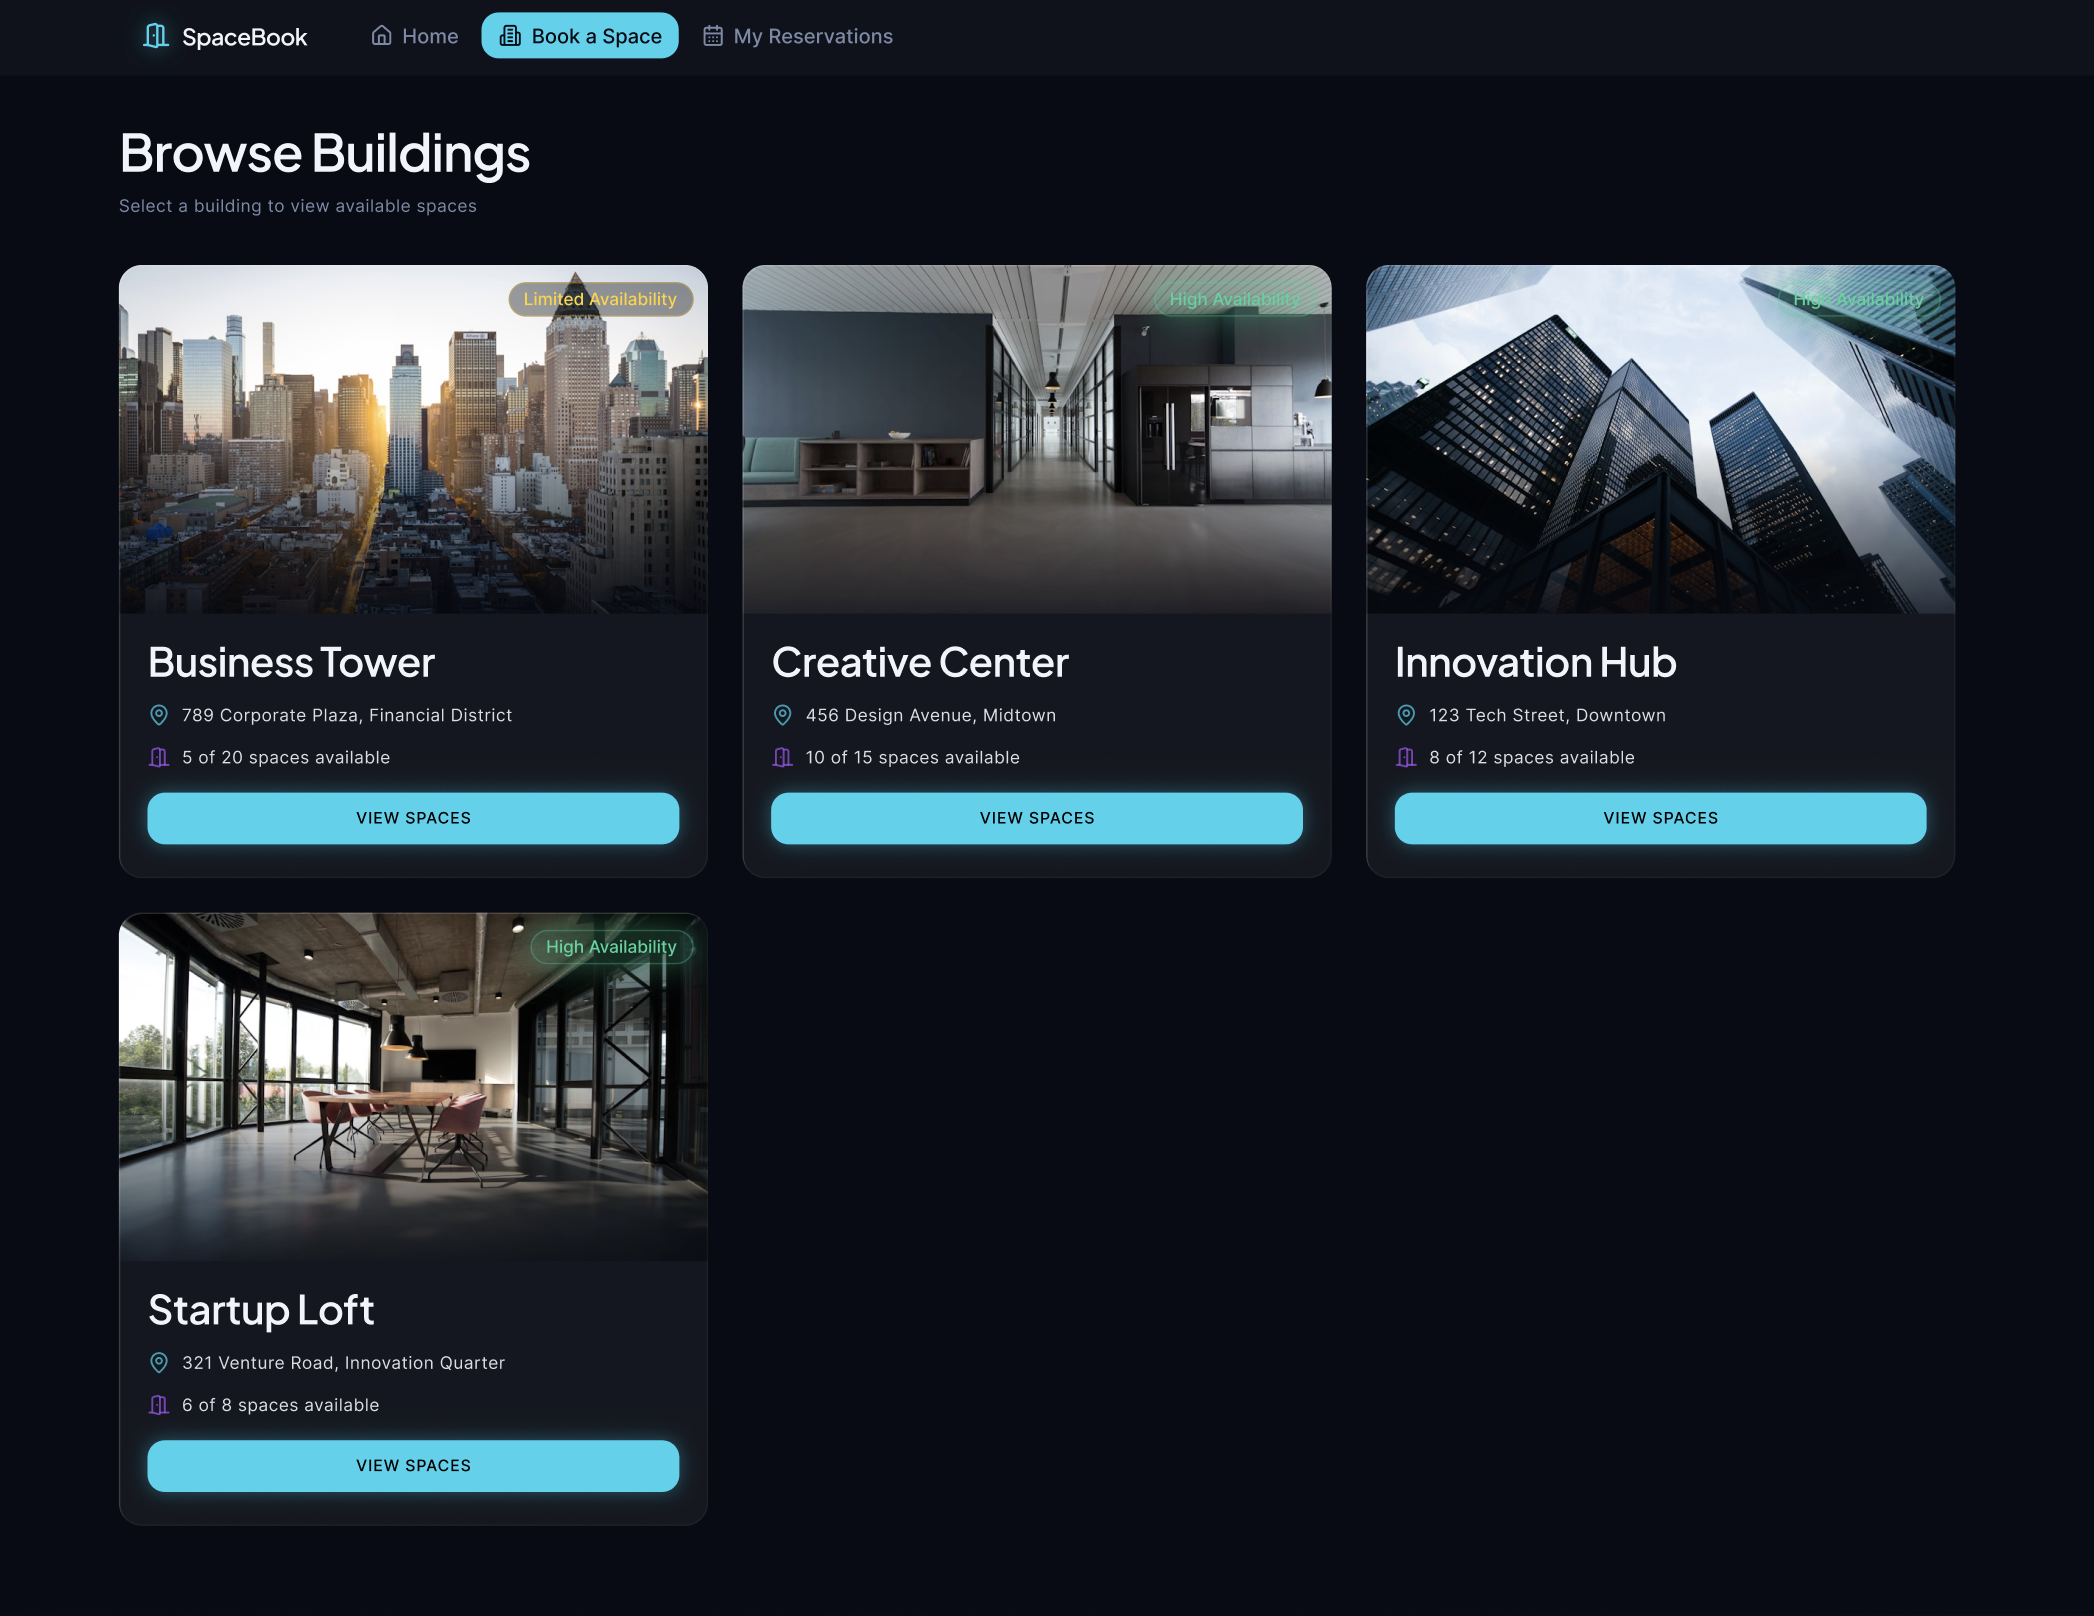Click the Limited Availability badge on Business Tower
Screen dimensions: 2094x1616
pos(600,299)
